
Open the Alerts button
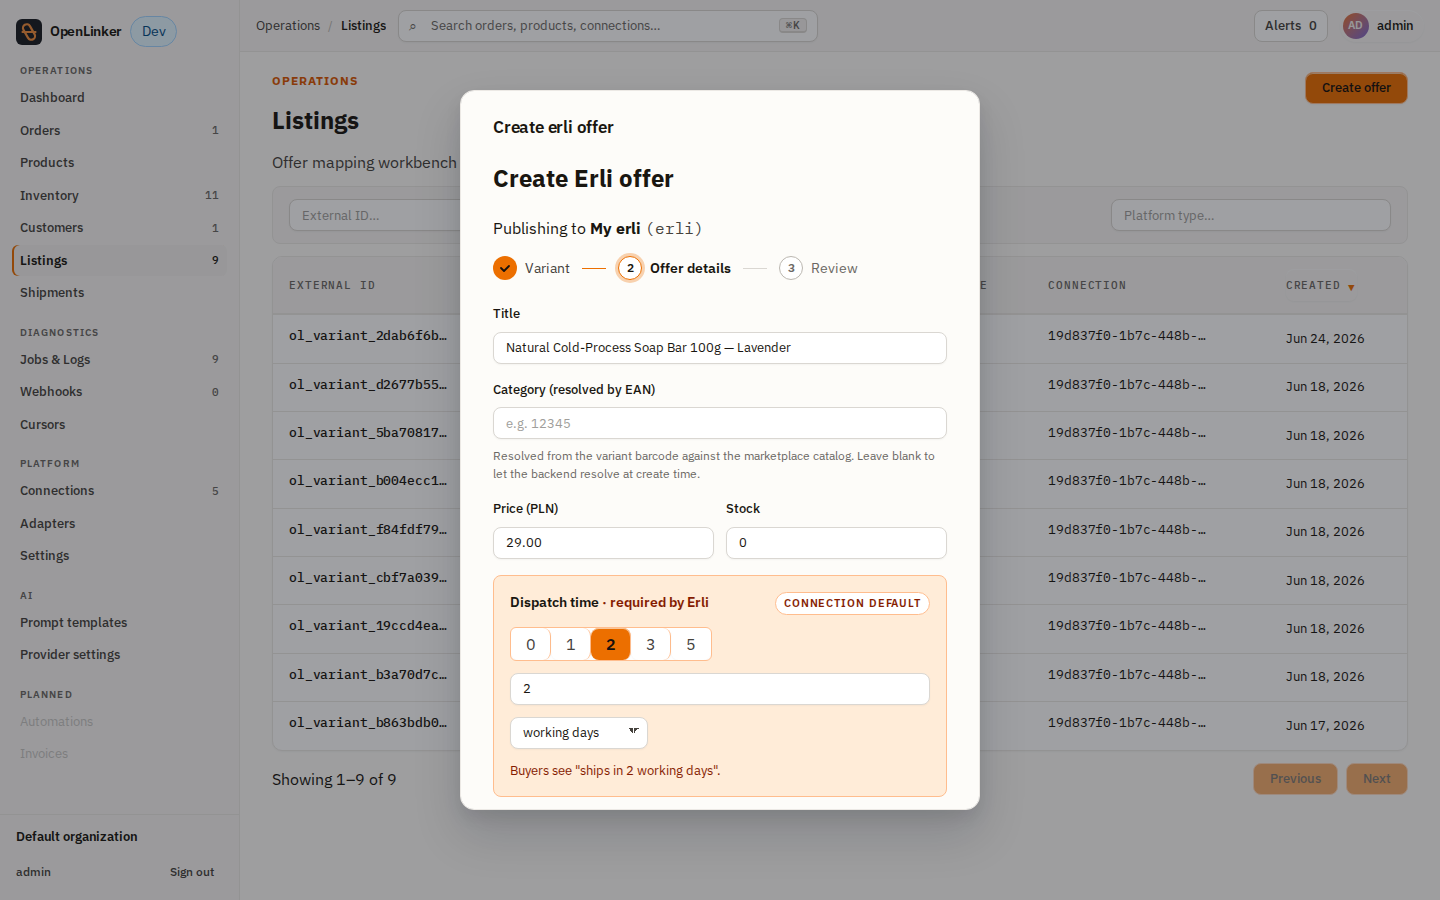click(1291, 26)
